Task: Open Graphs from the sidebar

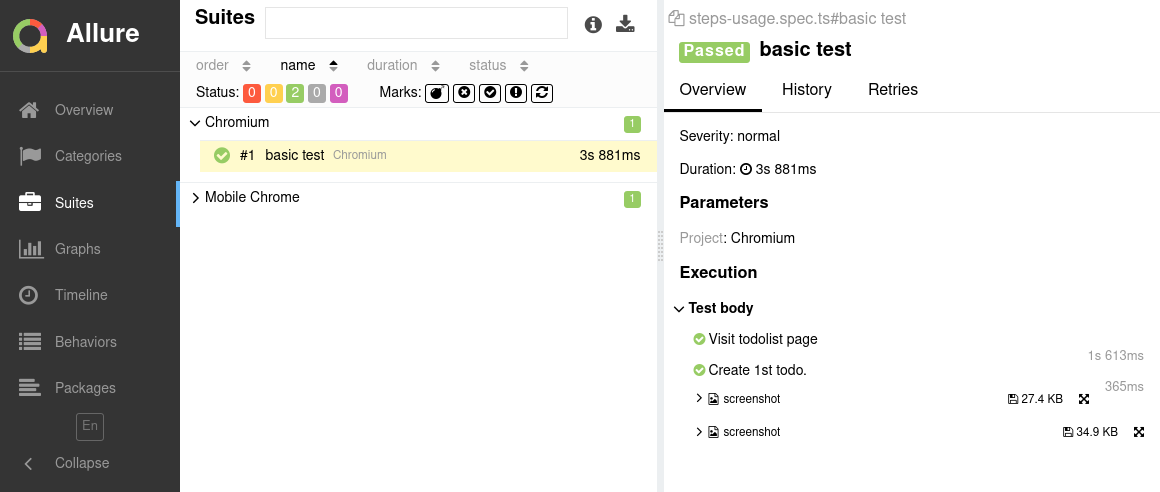Action: (77, 249)
